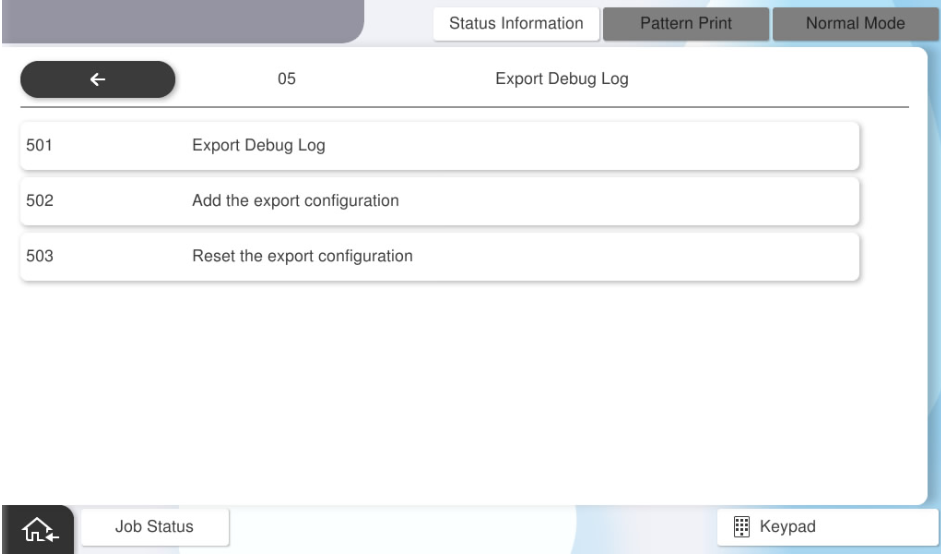Click the right end of row 502
The height and width of the screenshot is (554, 941).
click(x=830, y=201)
